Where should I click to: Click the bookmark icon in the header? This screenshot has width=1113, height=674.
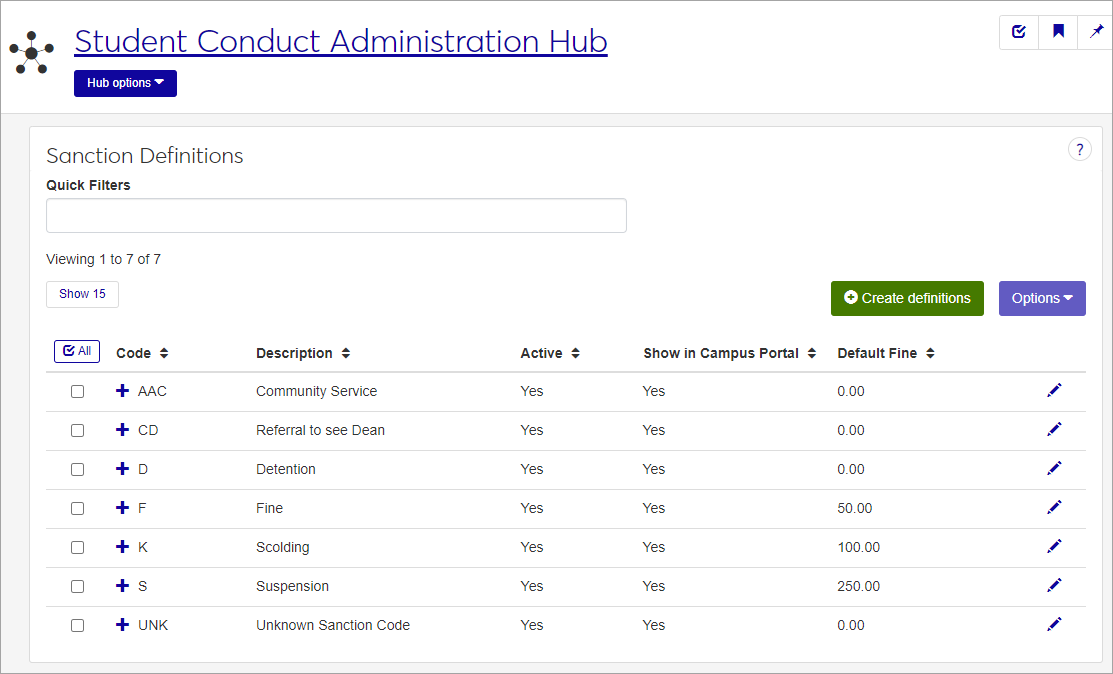pos(1058,32)
